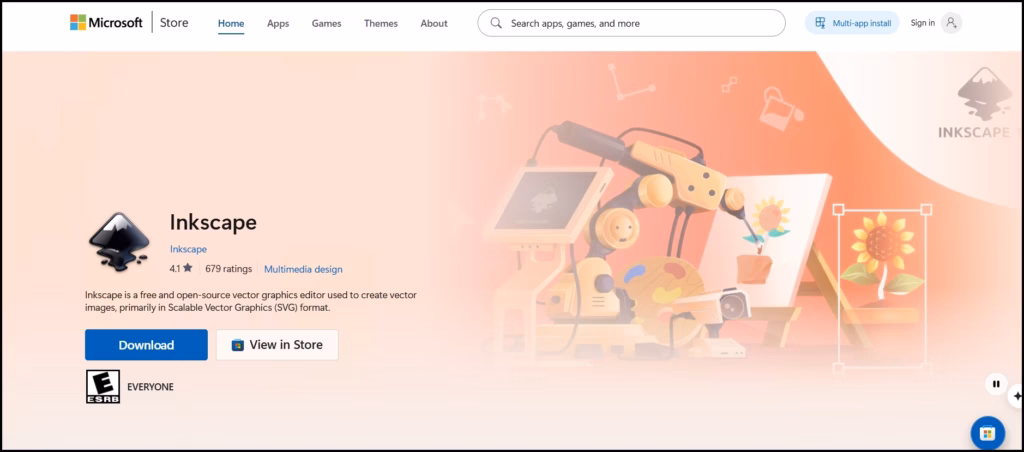Select the Home tab

click(x=231, y=24)
